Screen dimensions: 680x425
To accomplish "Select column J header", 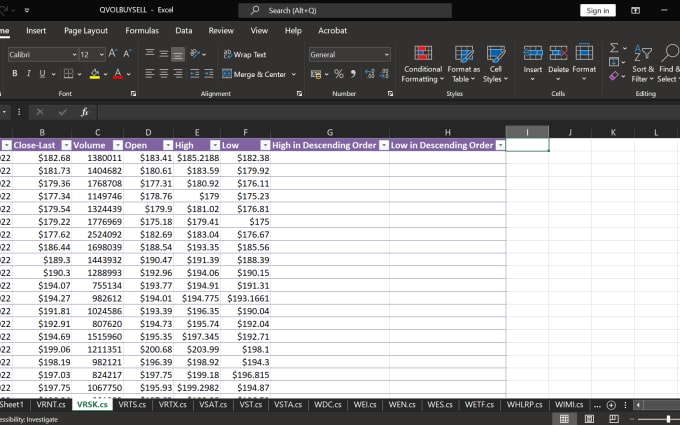I will pyautogui.click(x=570, y=132).
